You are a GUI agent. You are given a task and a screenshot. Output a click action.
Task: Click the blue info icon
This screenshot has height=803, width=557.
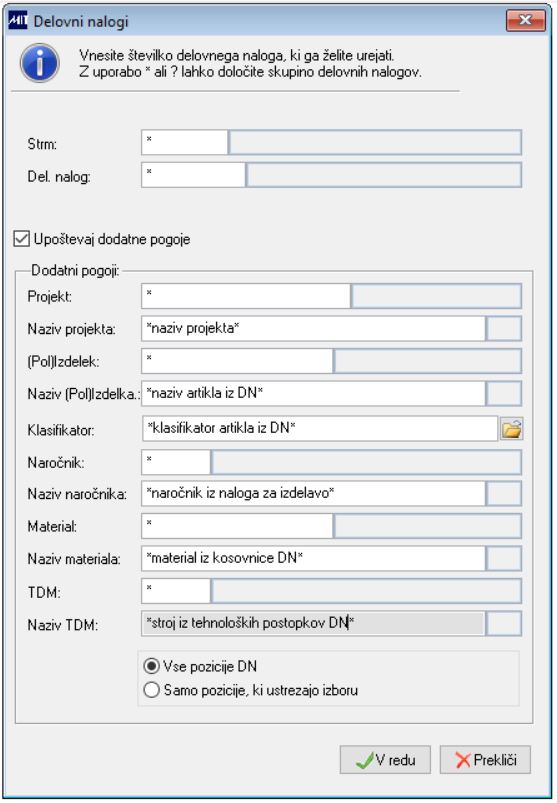point(39,64)
